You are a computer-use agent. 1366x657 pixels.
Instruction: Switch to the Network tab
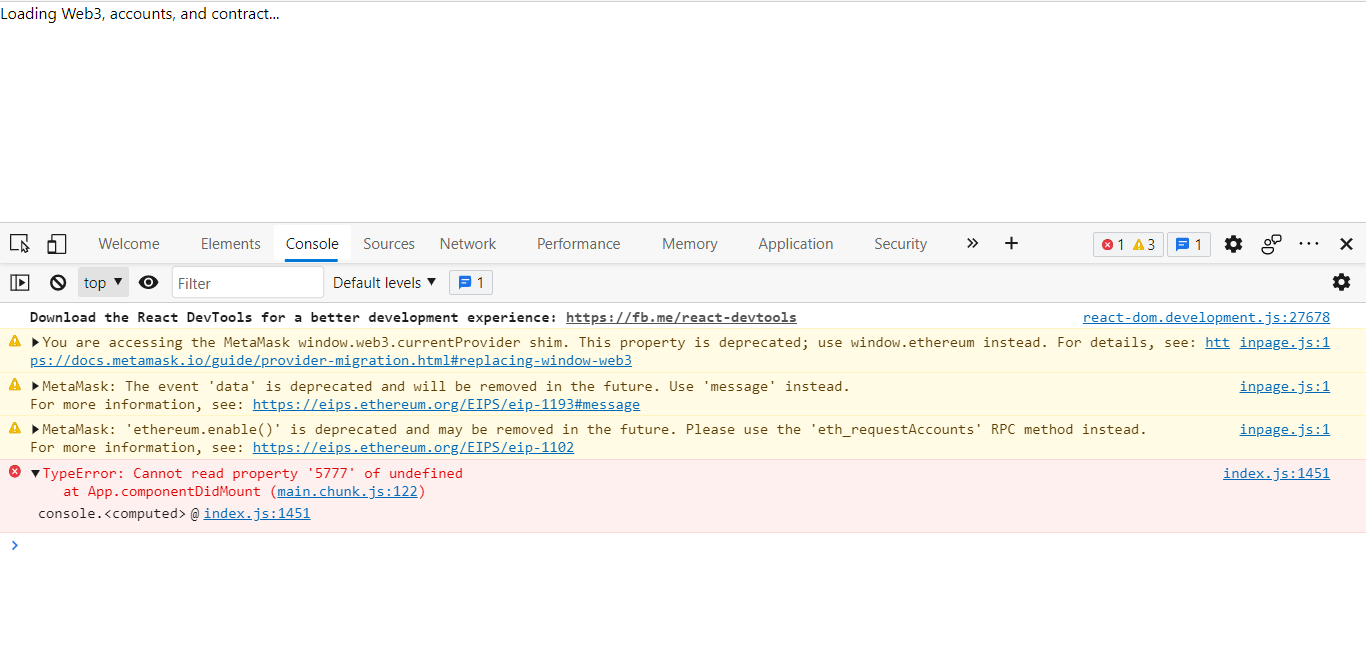pos(467,243)
